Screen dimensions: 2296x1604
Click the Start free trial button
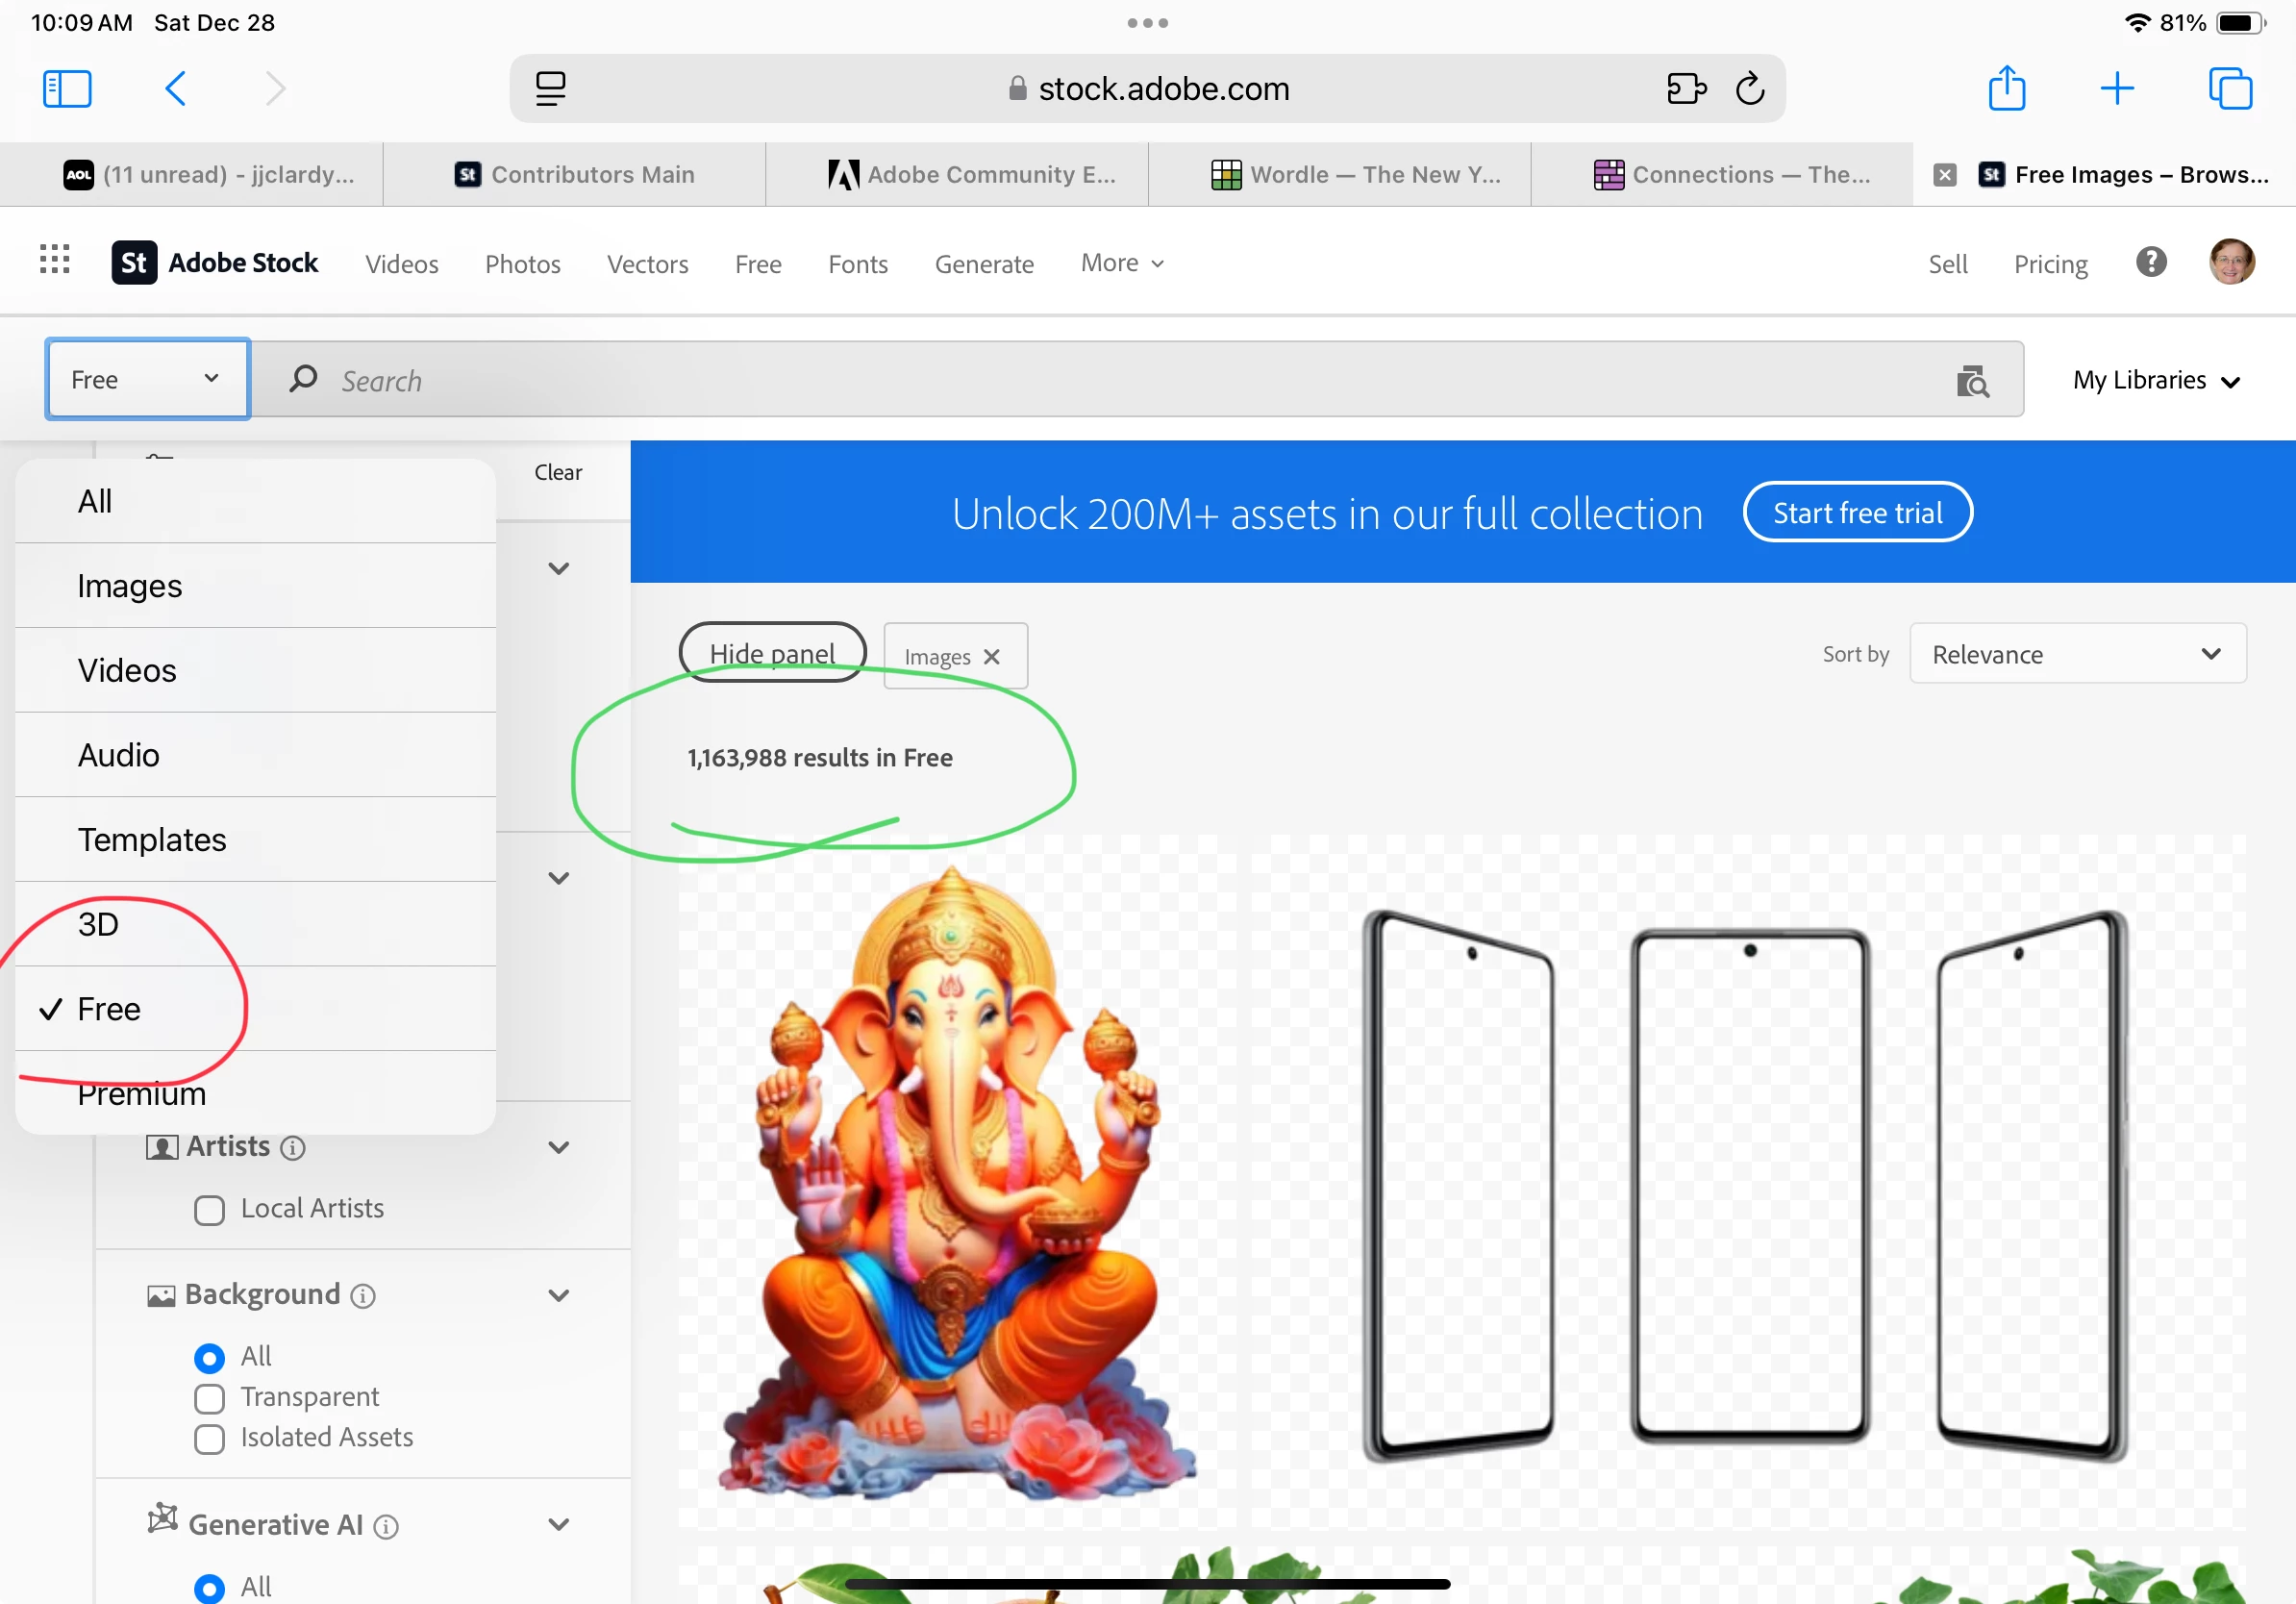point(1856,513)
